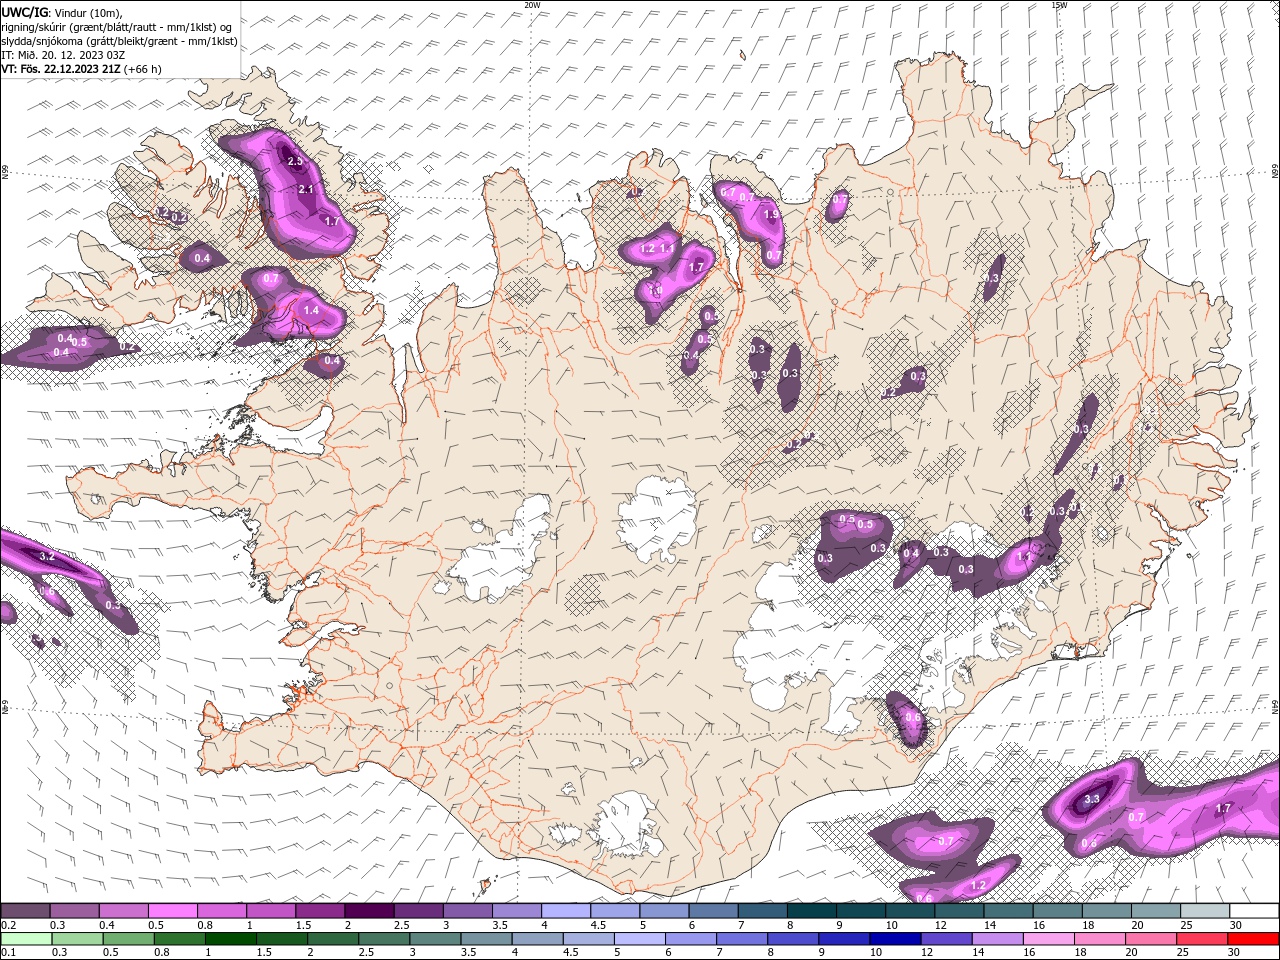Click the 15W longitude label at the top
This screenshot has height=960, width=1280.
[1059, 5]
